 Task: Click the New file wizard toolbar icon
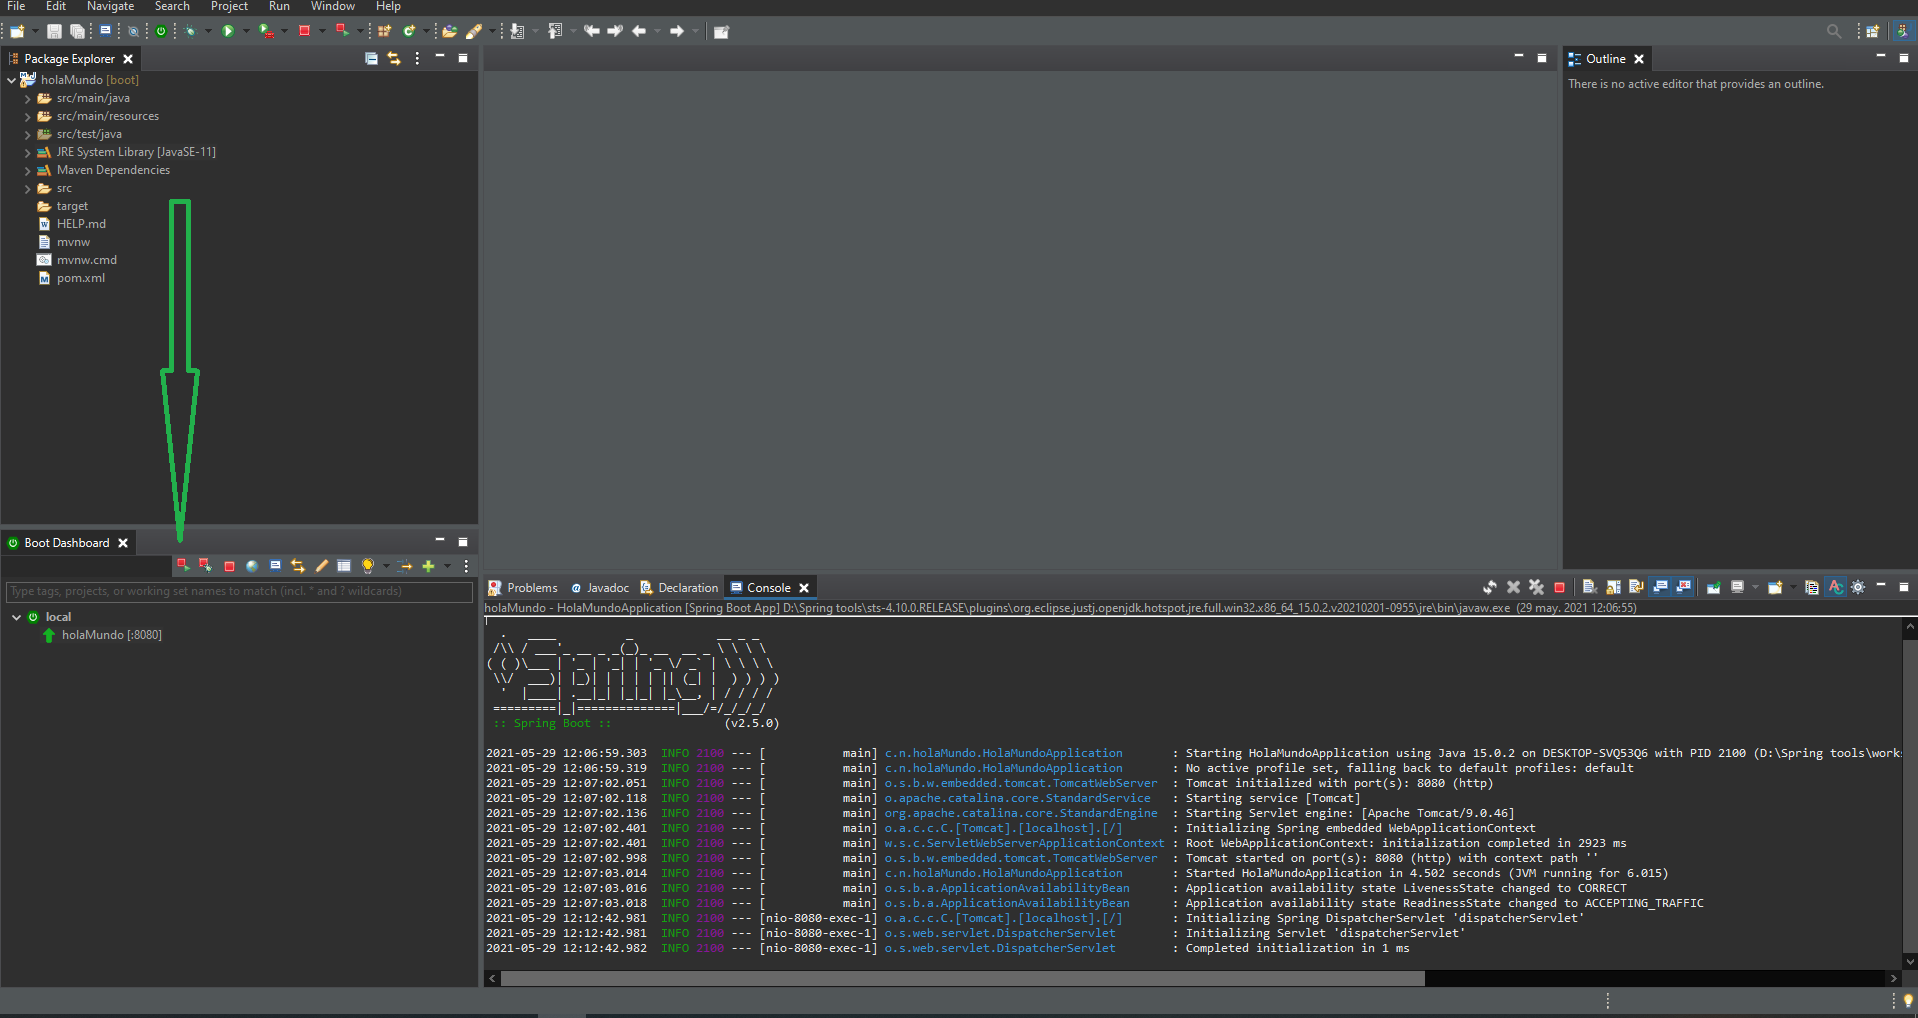point(17,31)
